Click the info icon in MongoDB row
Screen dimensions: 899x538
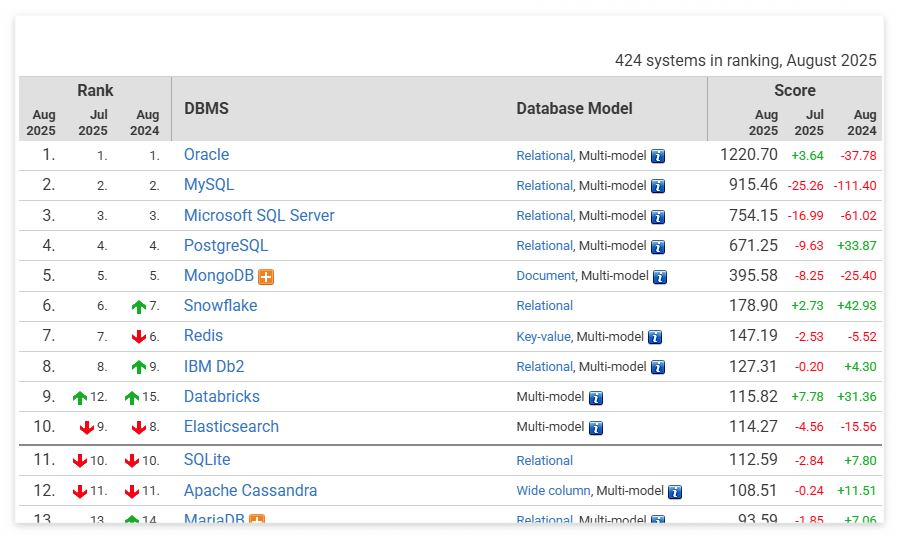[660, 277]
